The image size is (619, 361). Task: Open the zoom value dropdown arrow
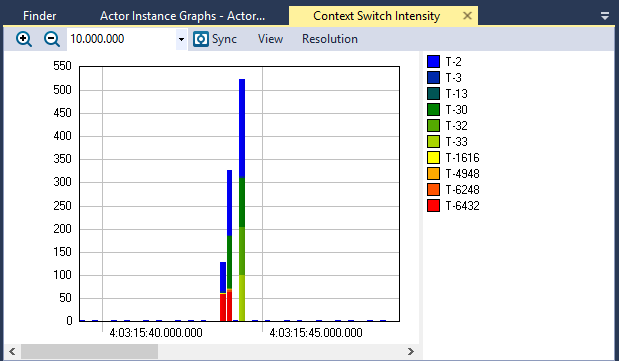tap(181, 39)
